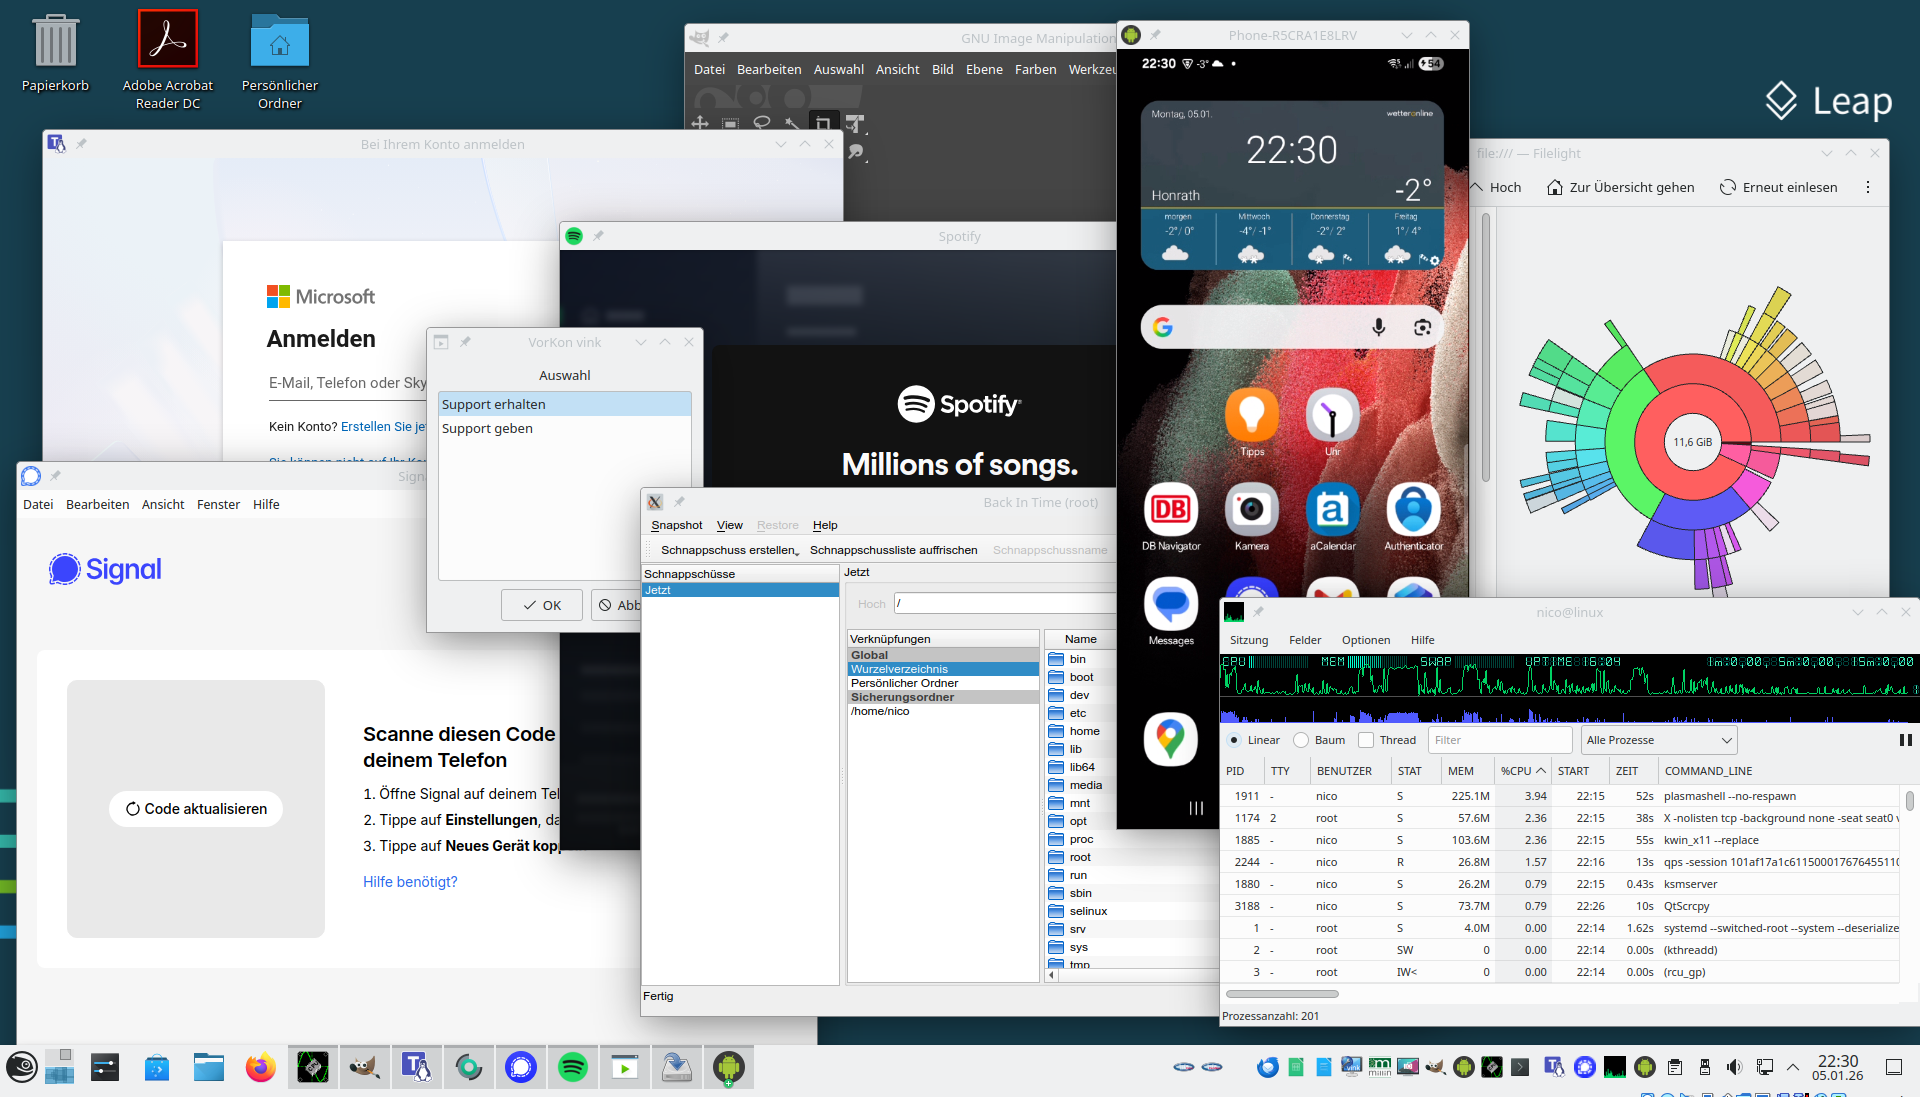Open the Bearbeiten menu in GIMP
This screenshot has height=1097, width=1920.
(x=768, y=69)
